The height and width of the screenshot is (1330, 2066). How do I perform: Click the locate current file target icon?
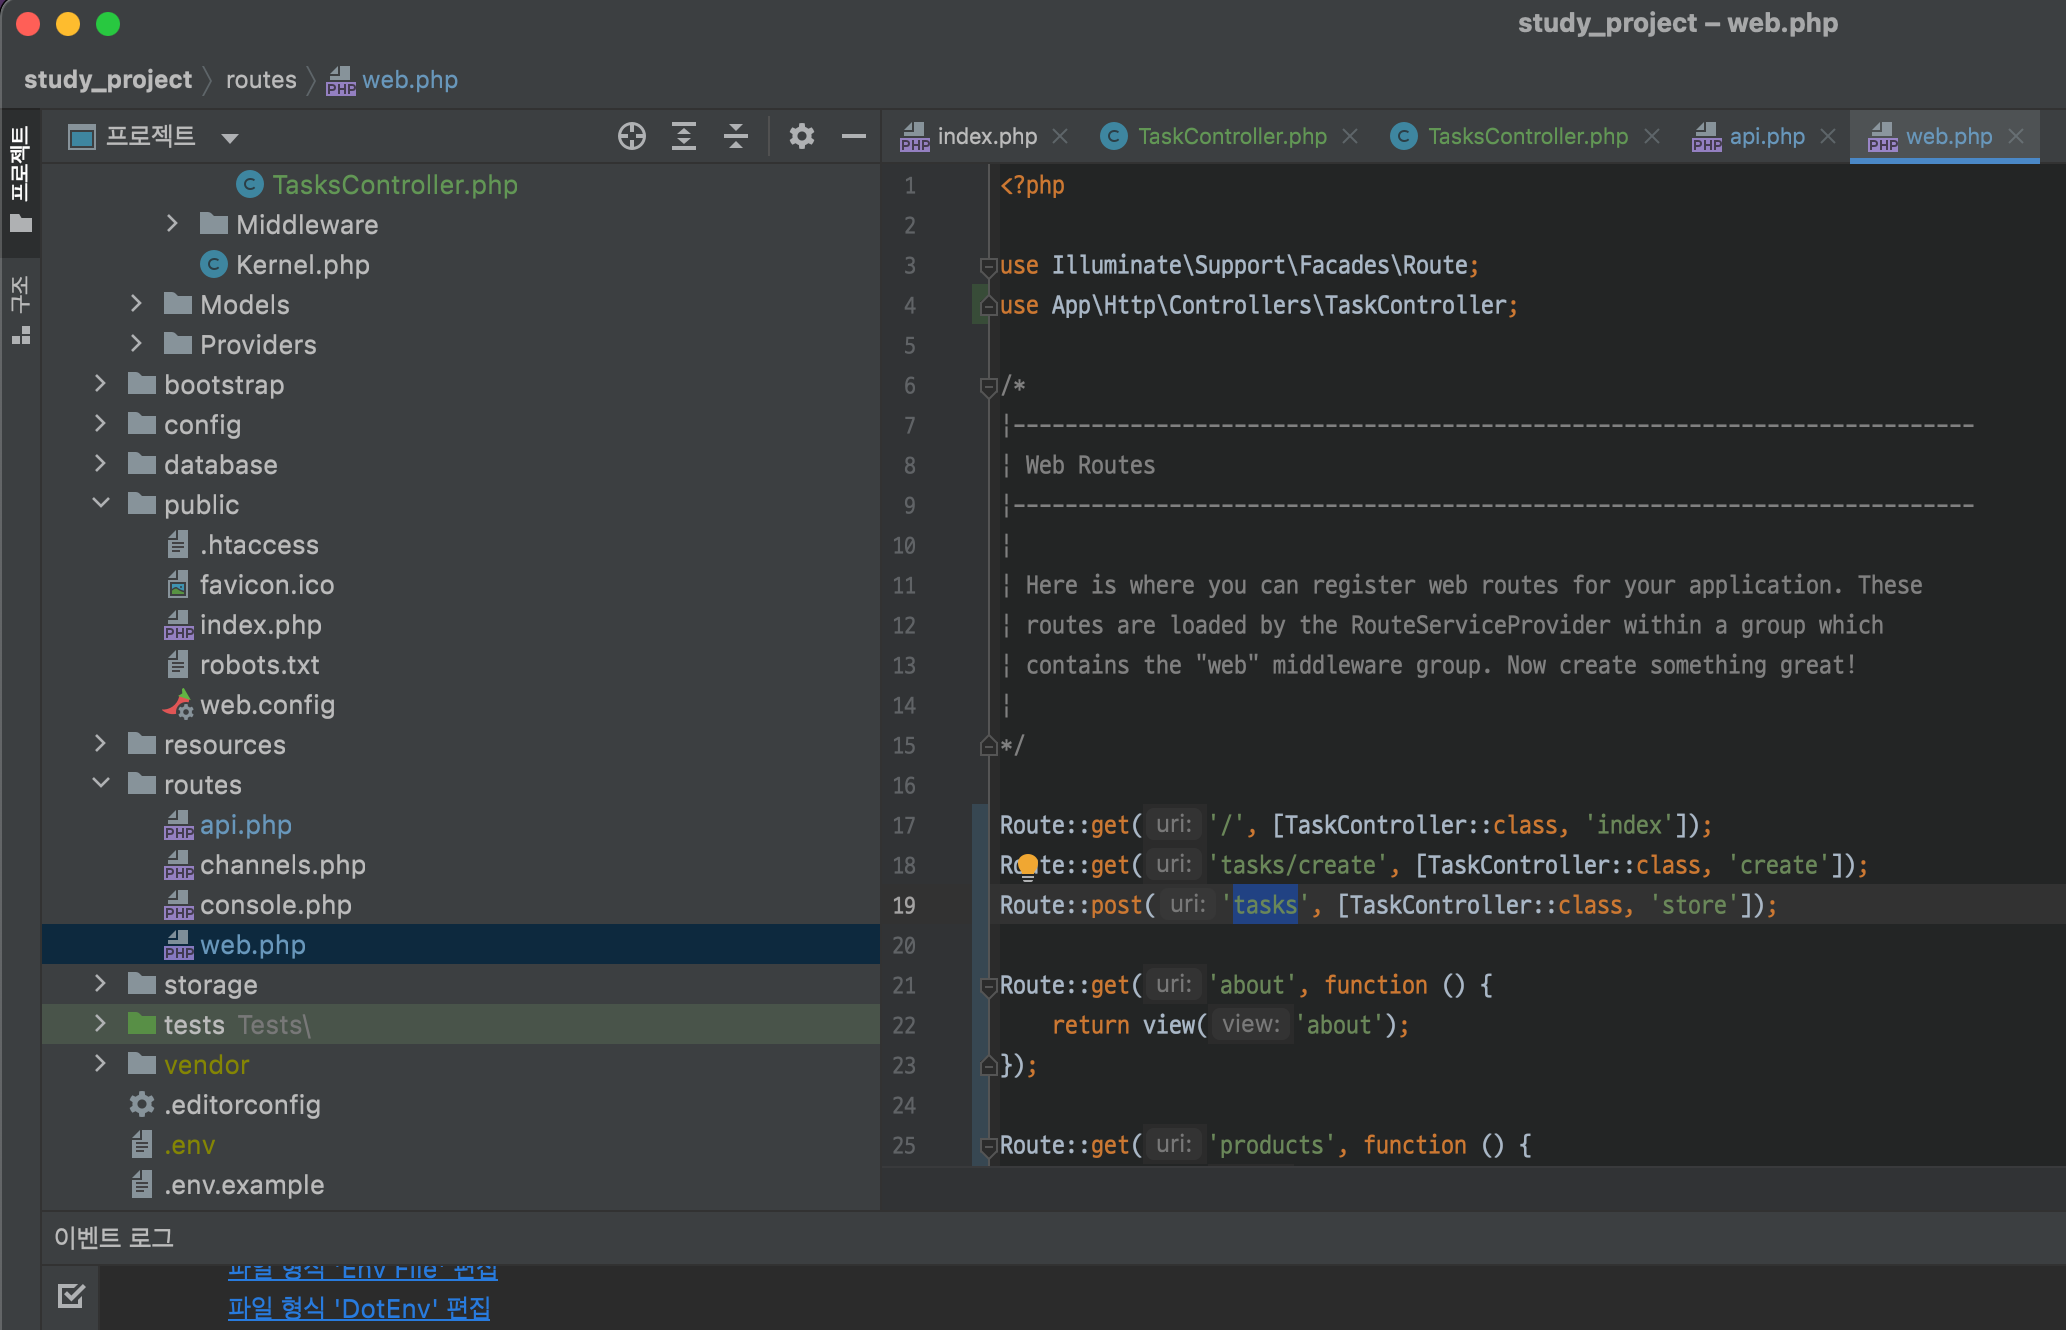click(x=631, y=136)
